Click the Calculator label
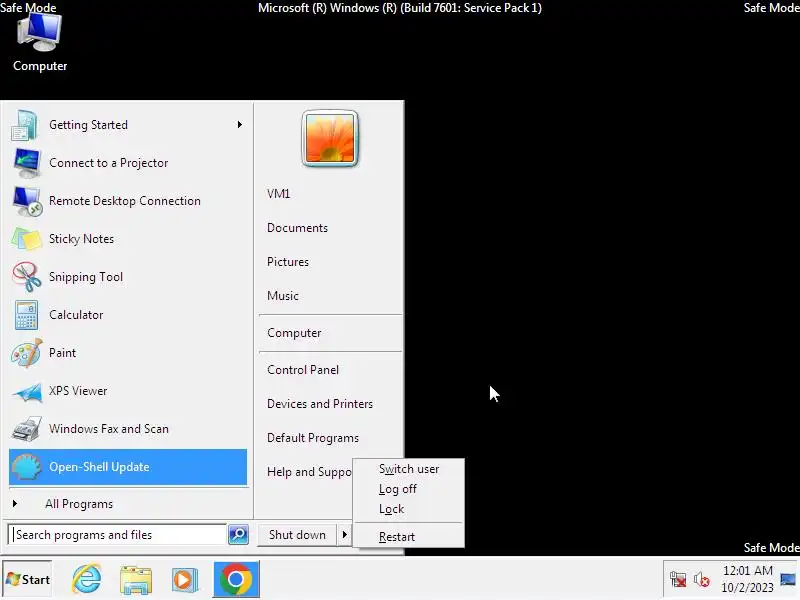 tap(76, 315)
